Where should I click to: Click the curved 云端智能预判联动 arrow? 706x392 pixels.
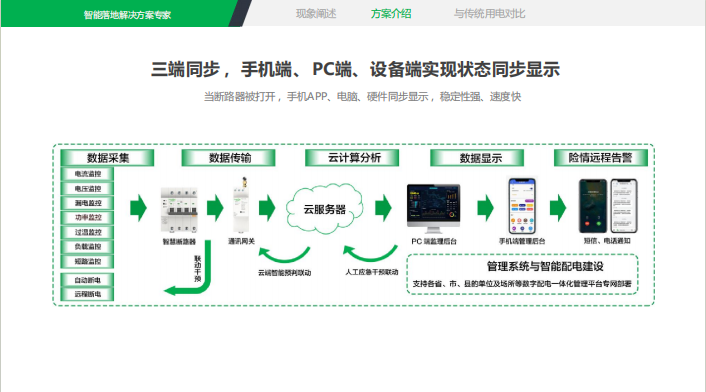pyautogui.click(x=284, y=255)
